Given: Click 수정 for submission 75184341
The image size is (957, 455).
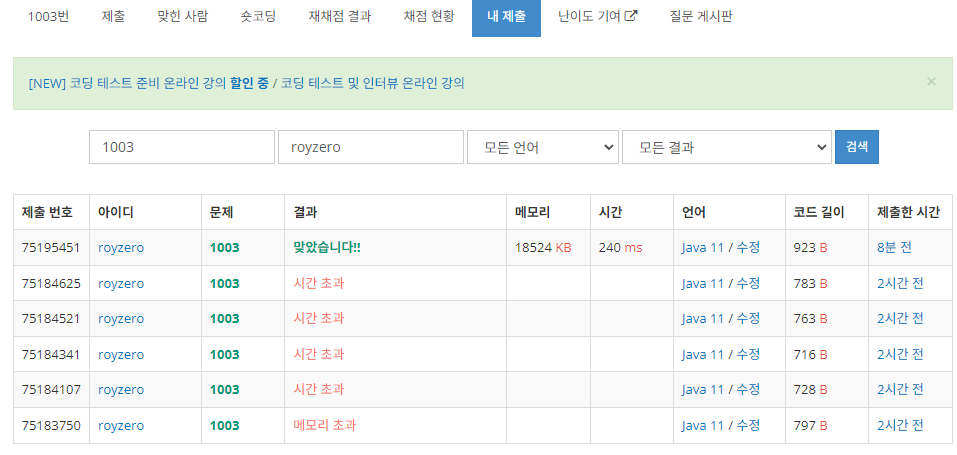Looking at the screenshot, I should tap(748, 354).
